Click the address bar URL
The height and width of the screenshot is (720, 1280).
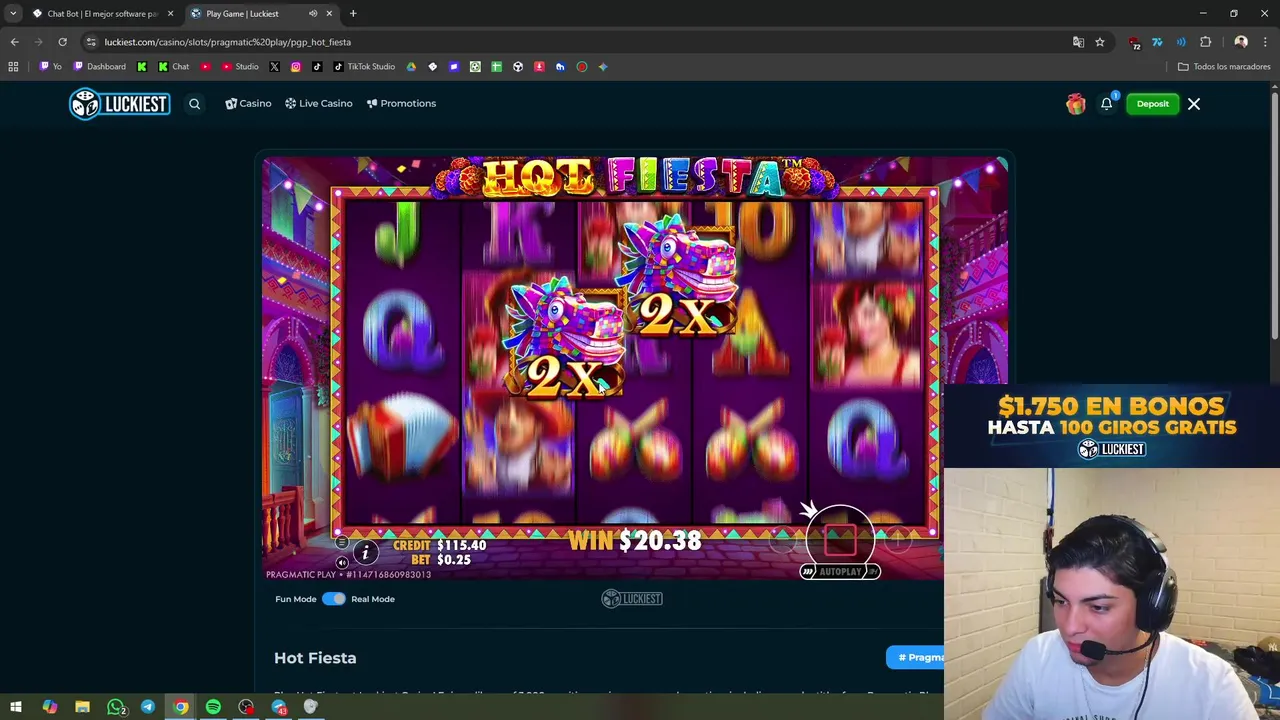coord(228,42)
